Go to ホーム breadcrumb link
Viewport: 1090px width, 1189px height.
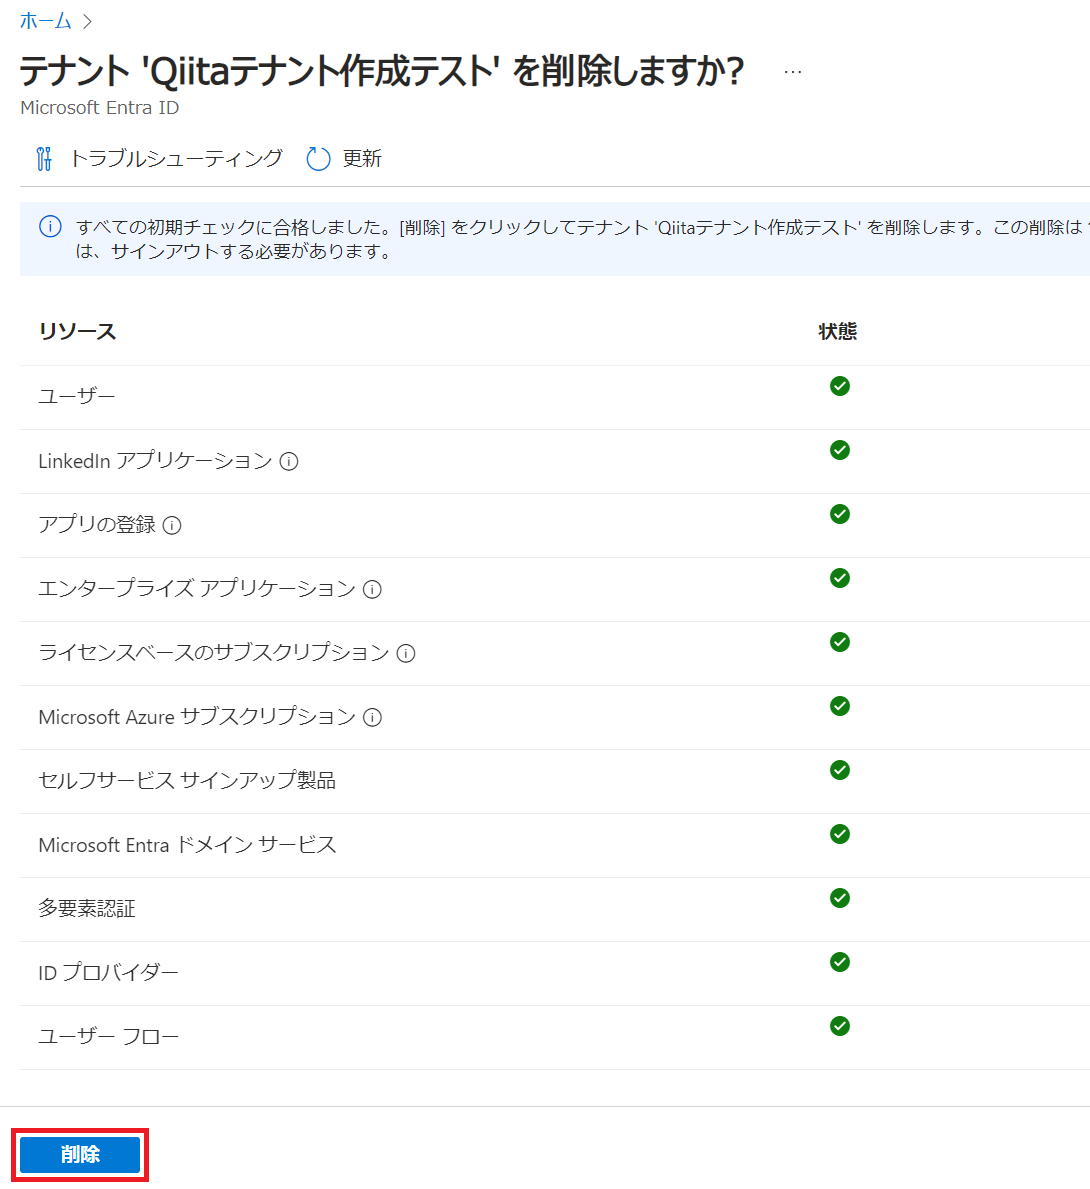click(x=46, y=20)
